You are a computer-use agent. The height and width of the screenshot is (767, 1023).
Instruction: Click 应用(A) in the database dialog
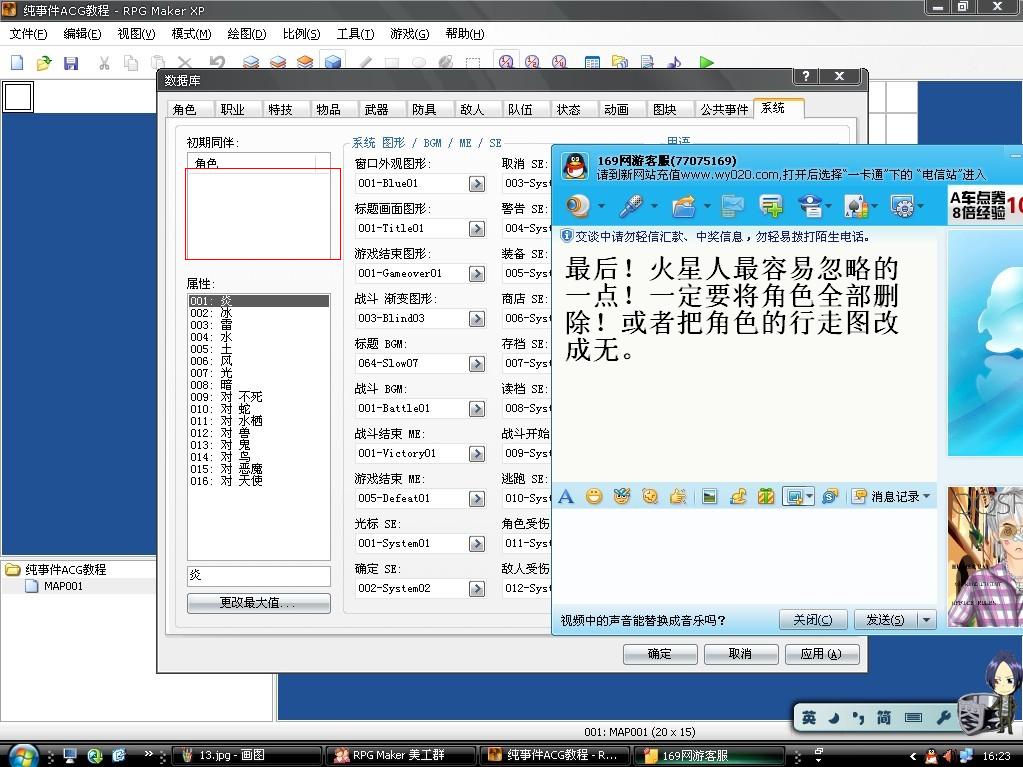(x=821, y=654)
